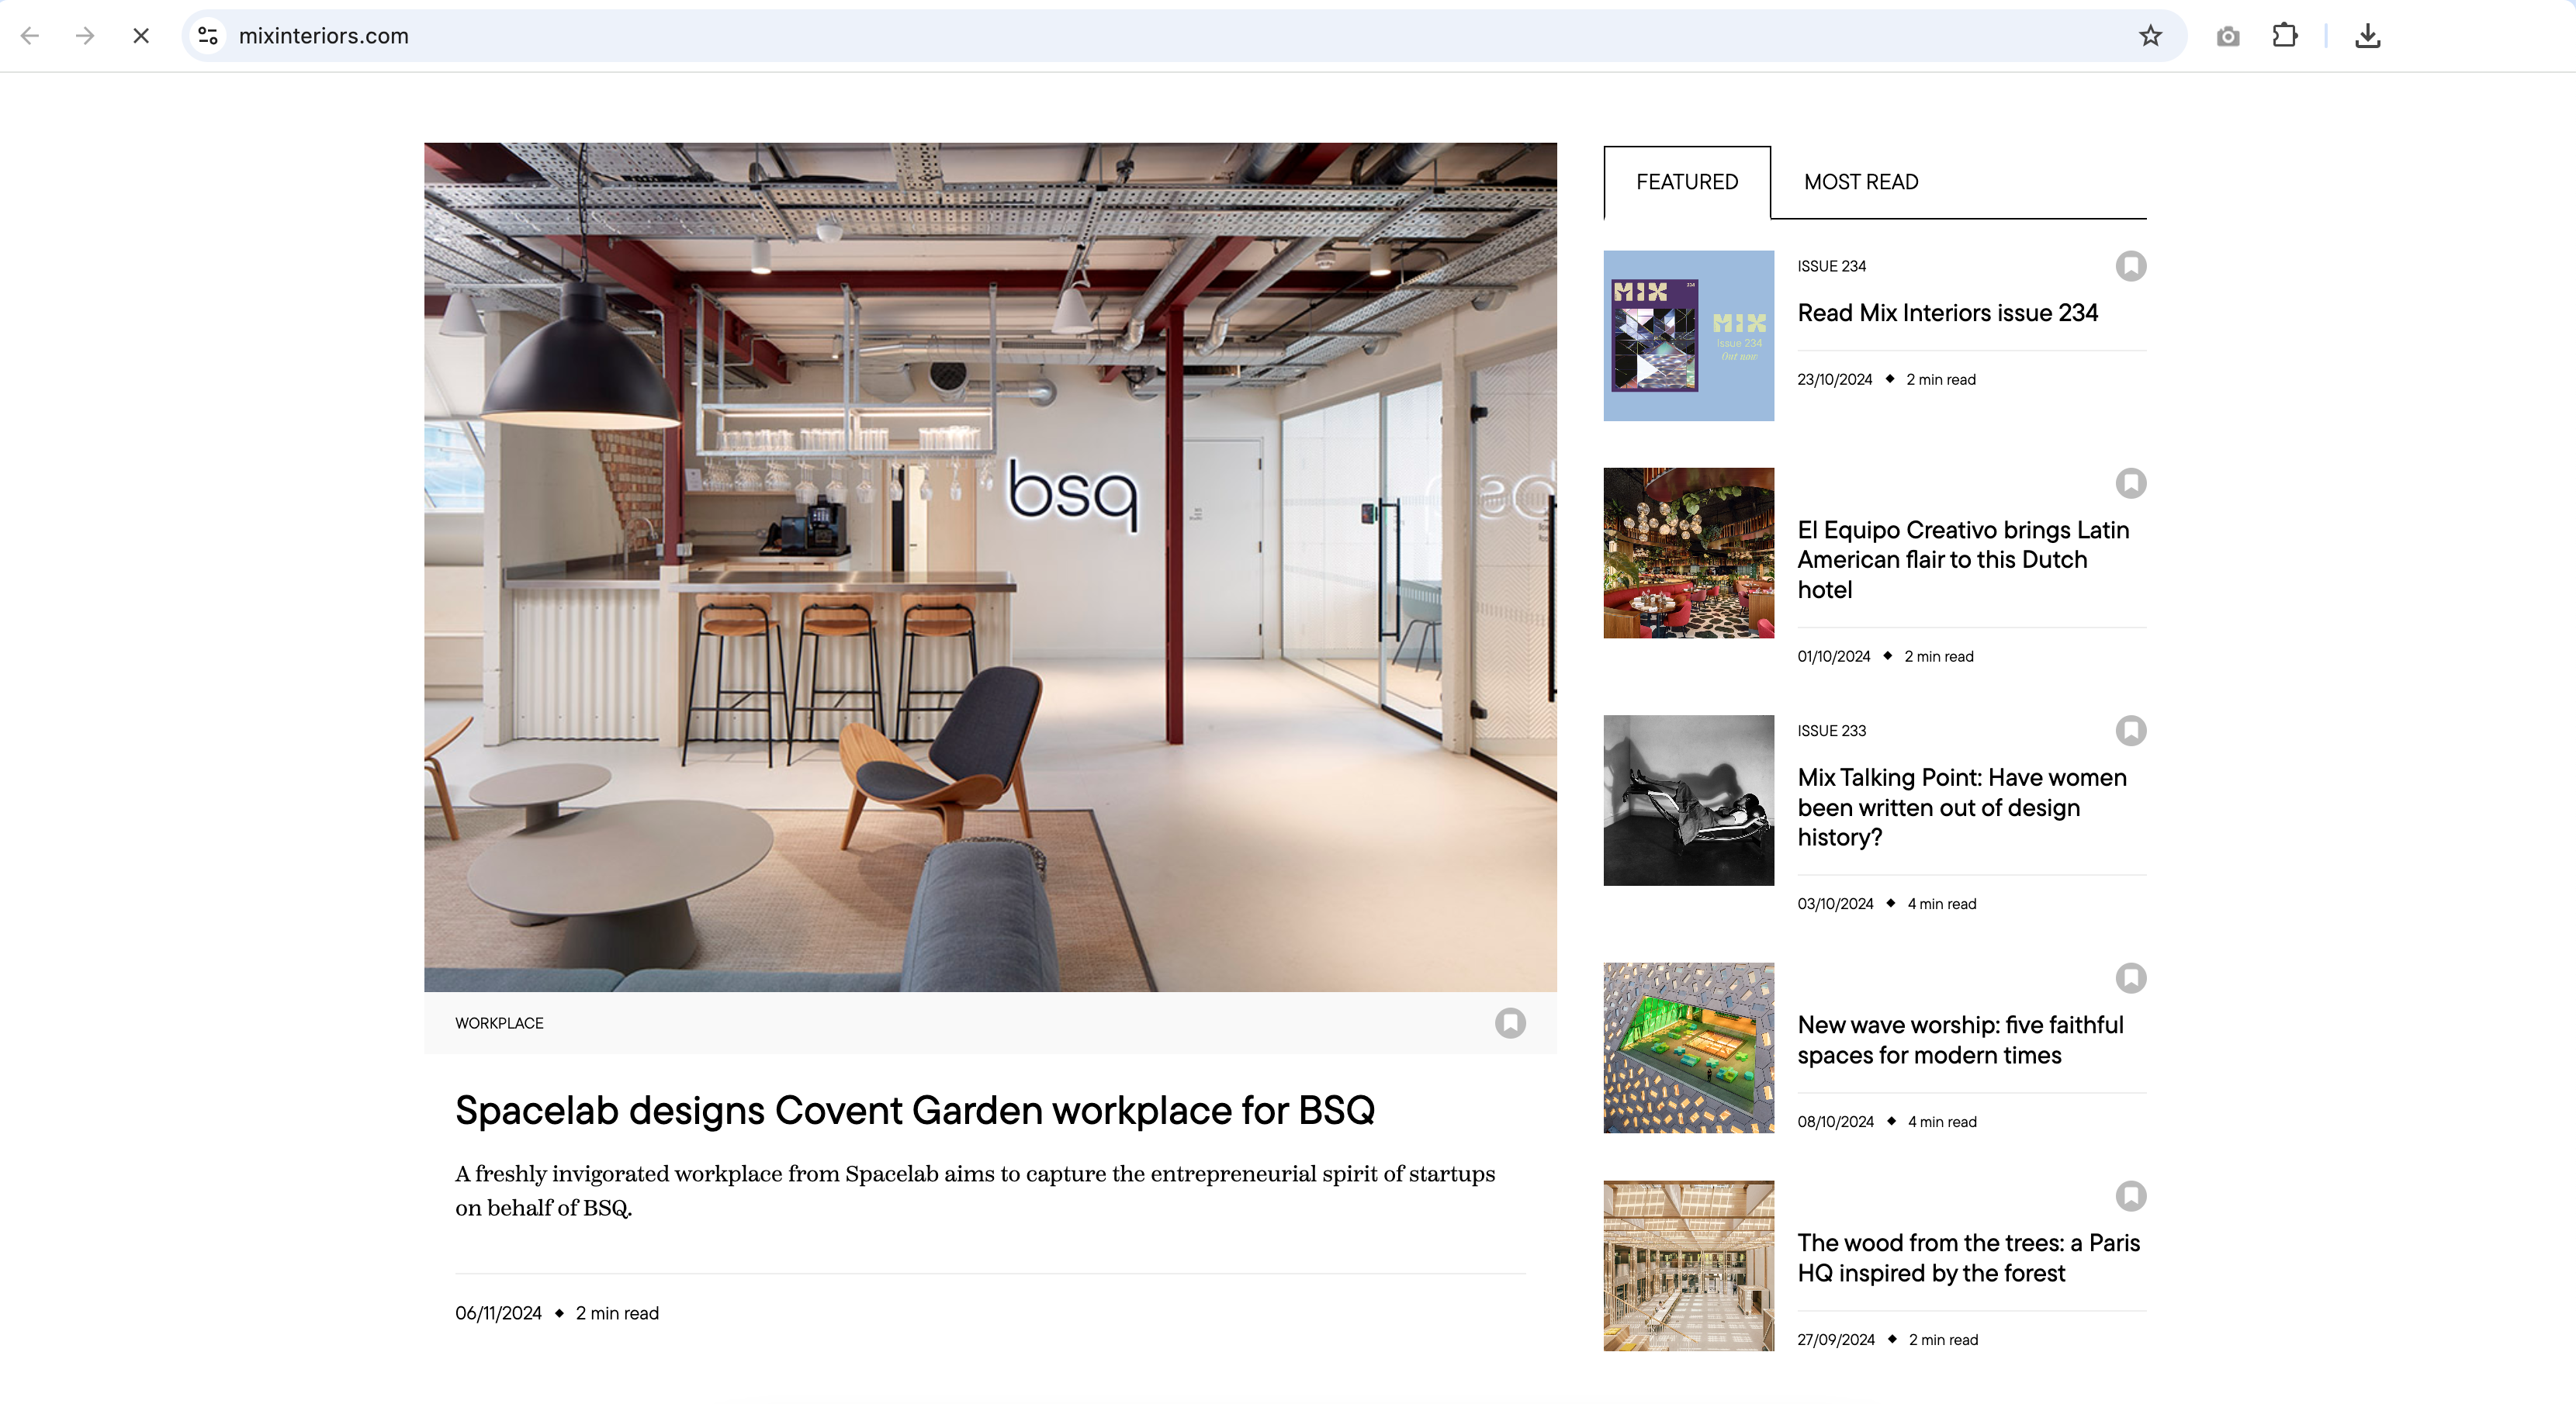Stop loading the page with the X icon
The image size is (2576, 1404).
click(x=140, y=35)
